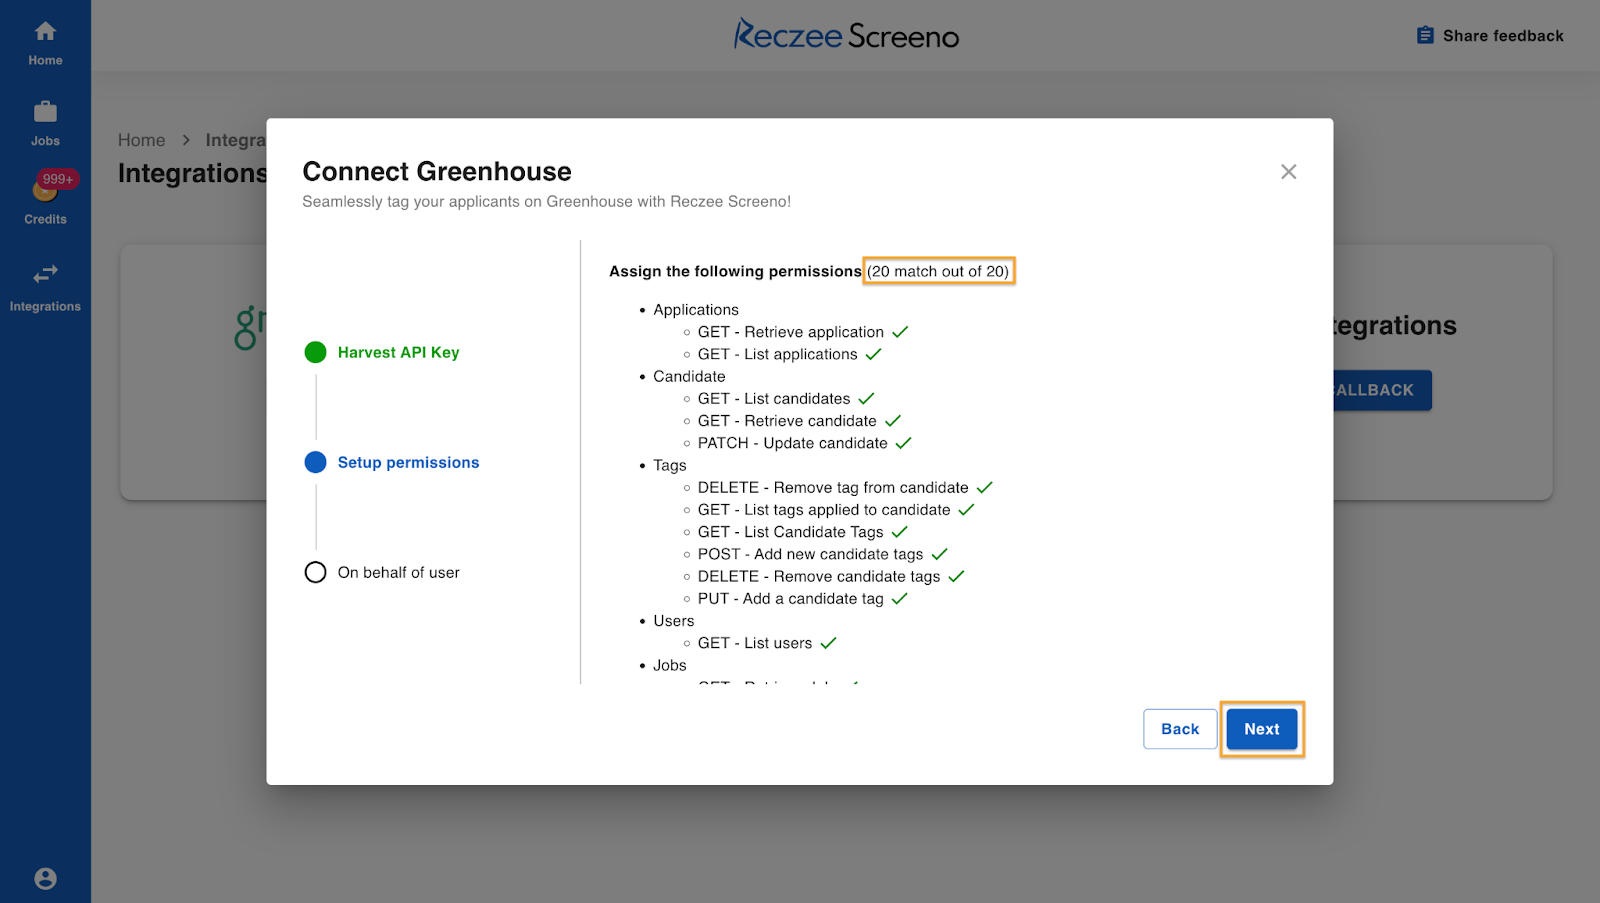Click checkmark beside Remove candidate tags
This screenshot has height=903, width=1600.
(956, 576)
